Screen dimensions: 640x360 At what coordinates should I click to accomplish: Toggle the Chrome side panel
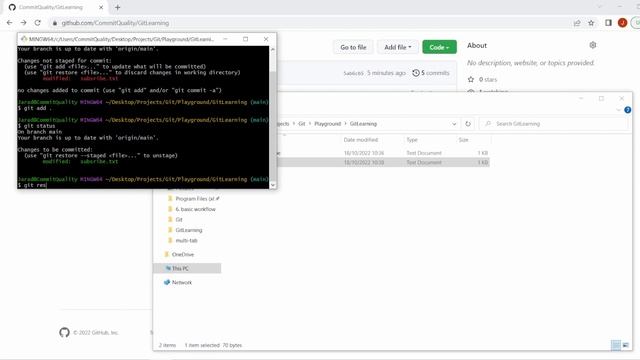pyautogui.click(x=608, y=23)
